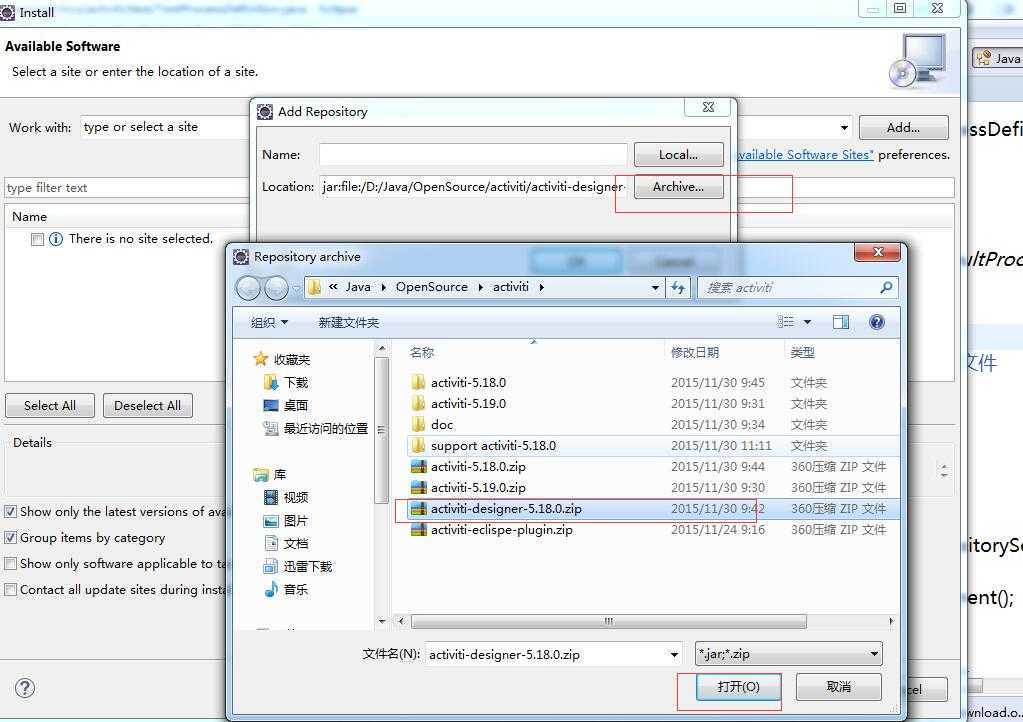Open 最近访问的位置 recent places

click(316, 429)
